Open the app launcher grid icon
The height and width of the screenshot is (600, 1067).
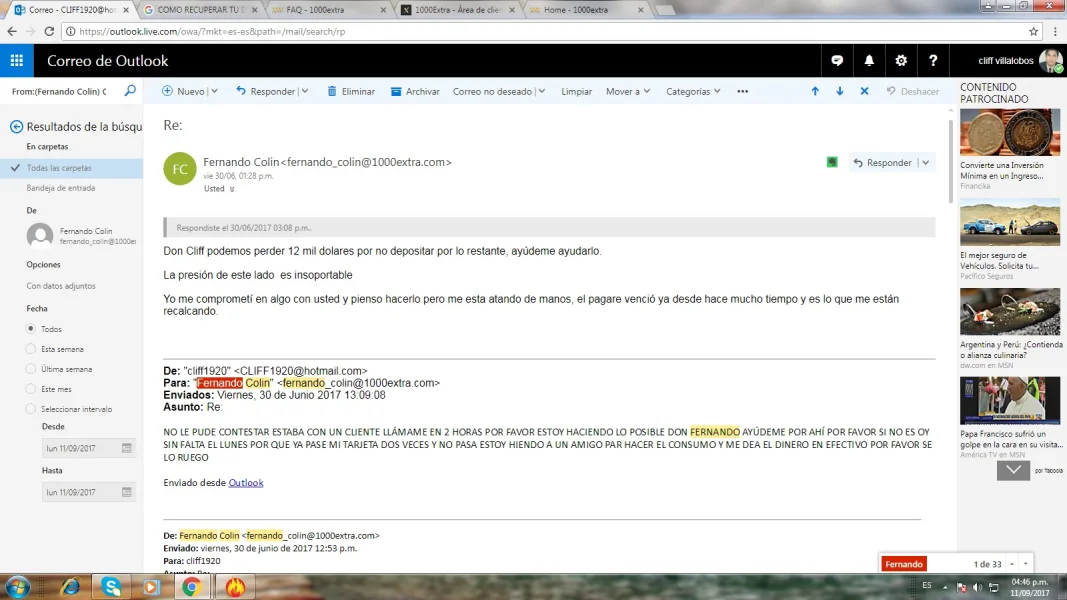tap(16, 61)
